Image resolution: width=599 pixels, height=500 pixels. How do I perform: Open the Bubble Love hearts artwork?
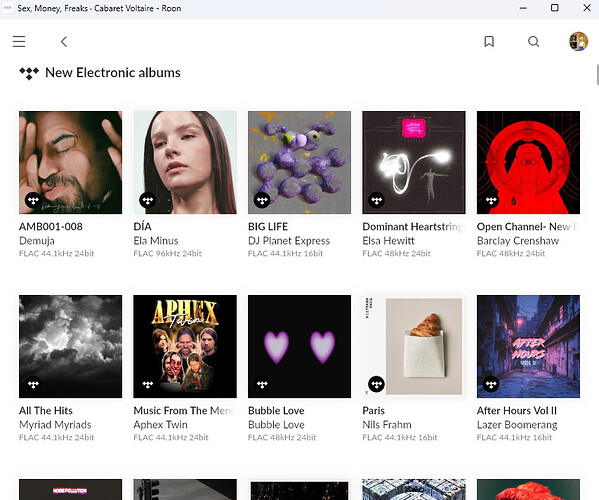coord(300,346)
